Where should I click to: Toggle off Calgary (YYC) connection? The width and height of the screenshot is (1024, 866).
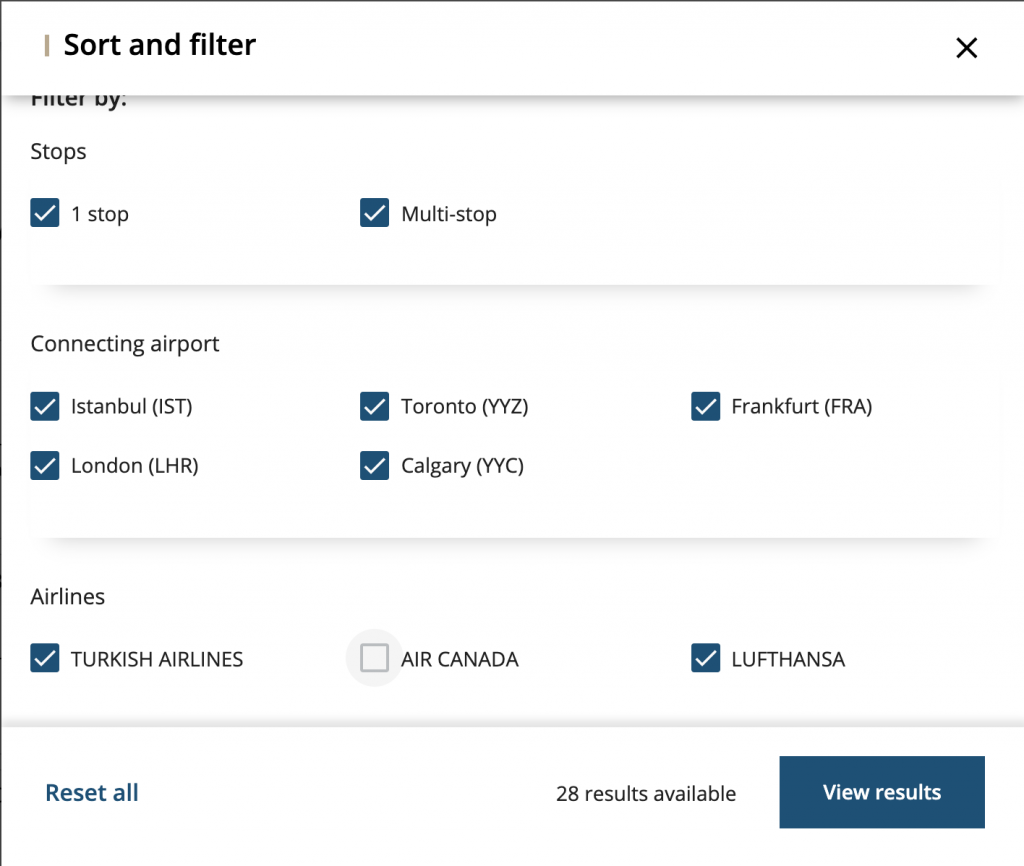tap(374, 465)
